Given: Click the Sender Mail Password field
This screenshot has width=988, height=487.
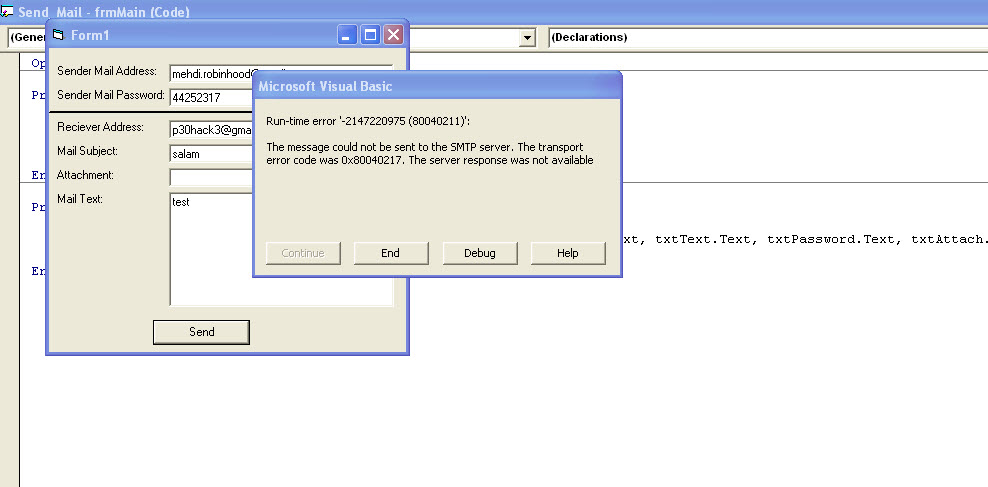Looking at the screenshot, I should [212, 98].
